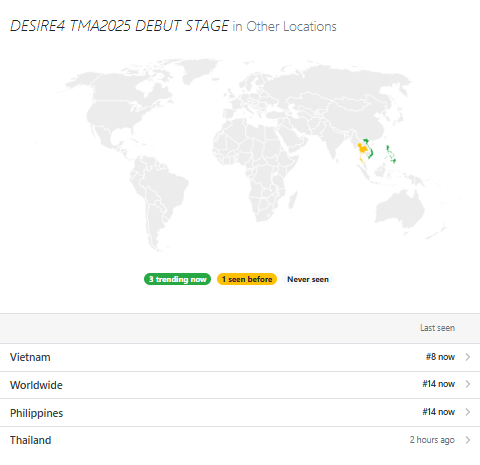Open the Worldwide row chevron
This screenshot has width=480, height=465.
[x=468, y=384]
